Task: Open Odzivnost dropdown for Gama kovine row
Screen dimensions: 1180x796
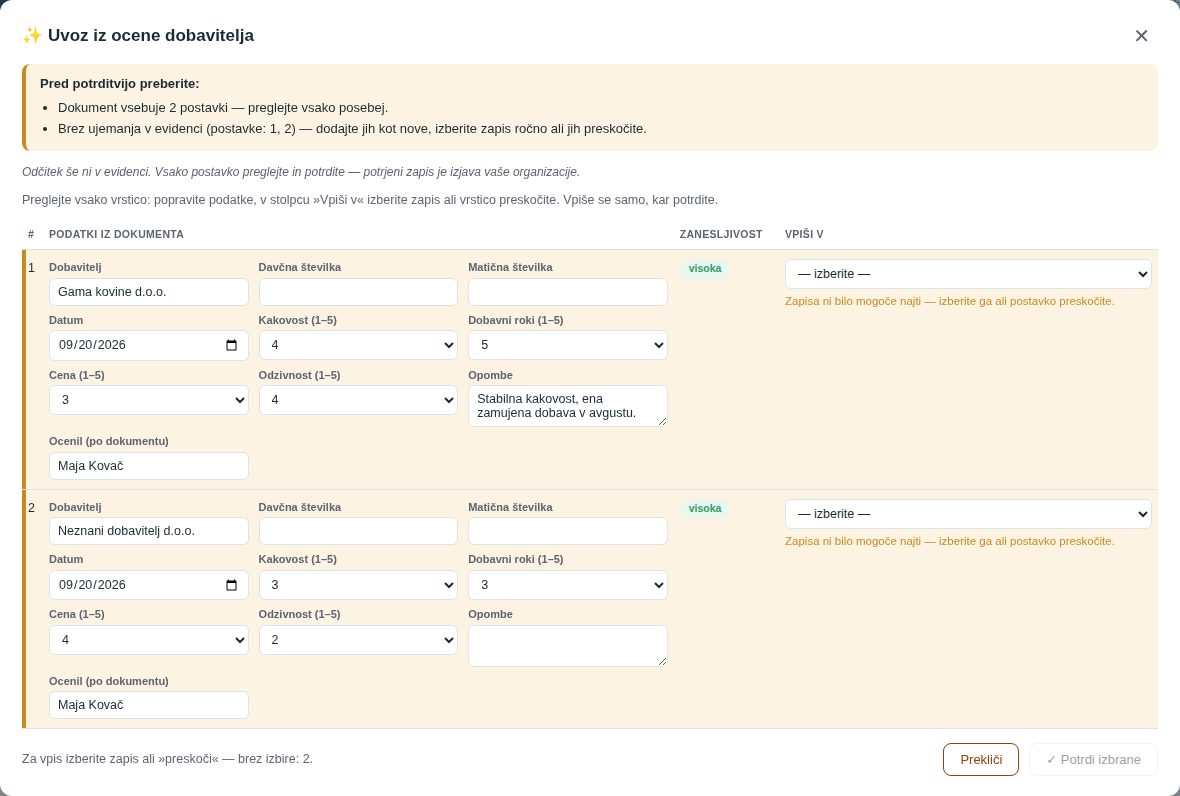Action: click(x=358, y=400)
